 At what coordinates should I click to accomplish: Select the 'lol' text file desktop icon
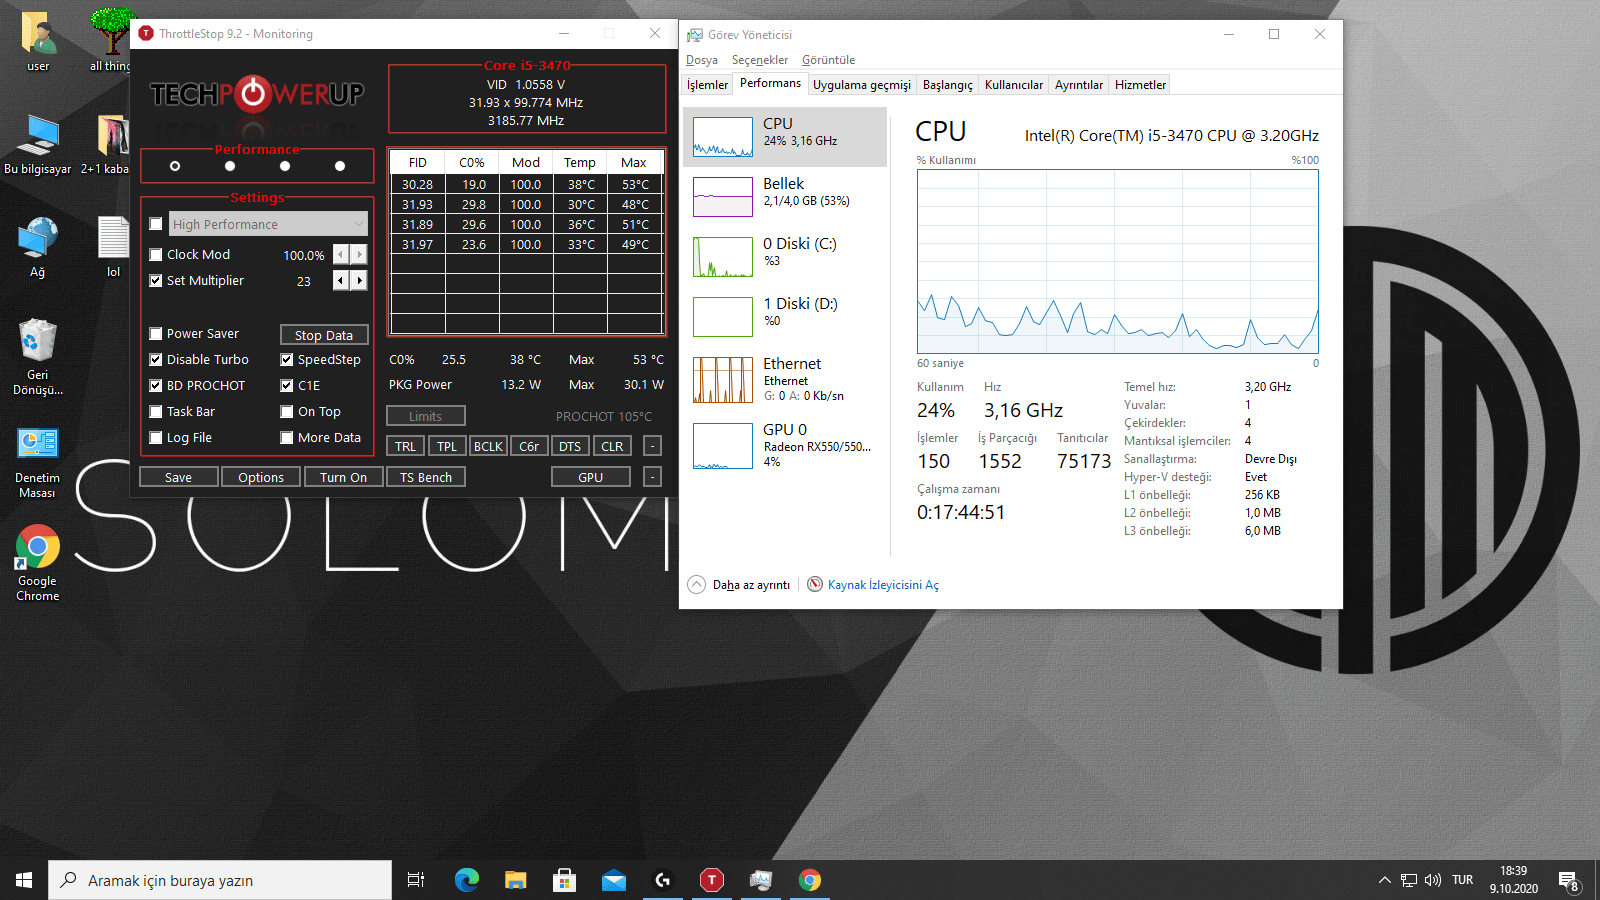coord(113,247)
